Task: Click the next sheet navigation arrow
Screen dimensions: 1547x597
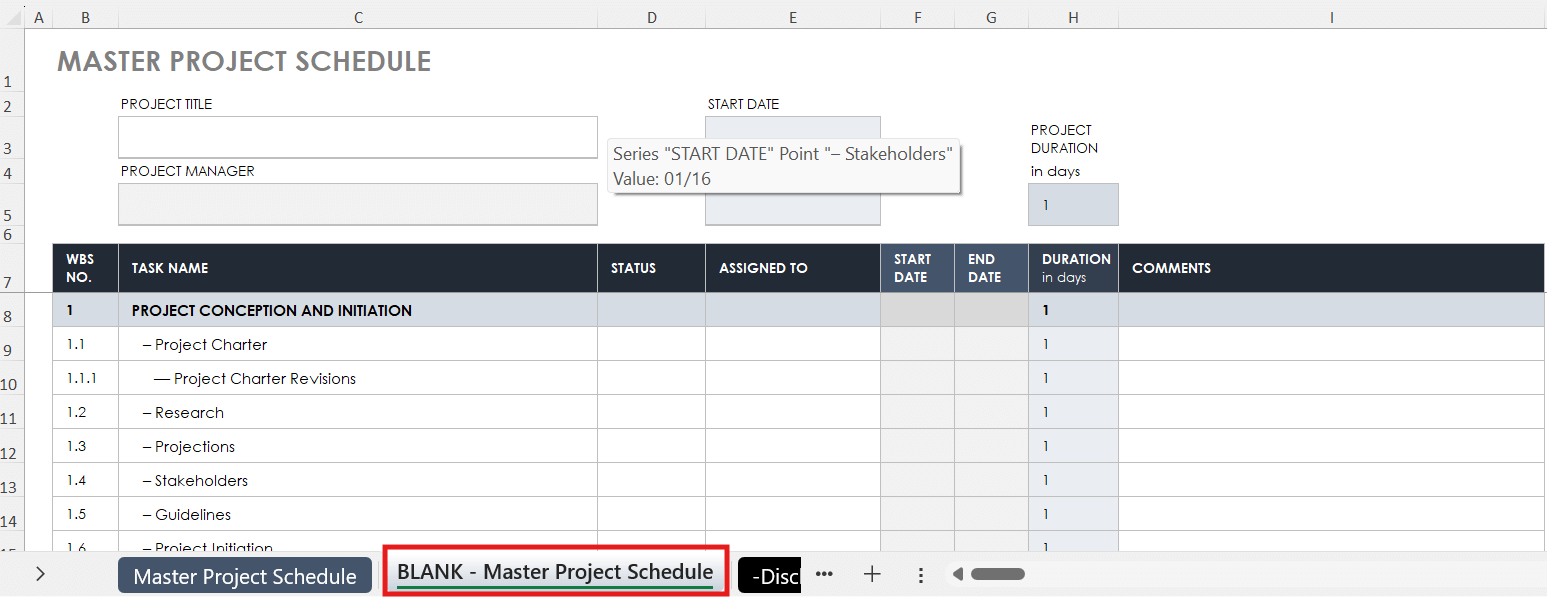Action: pos(40,574)
